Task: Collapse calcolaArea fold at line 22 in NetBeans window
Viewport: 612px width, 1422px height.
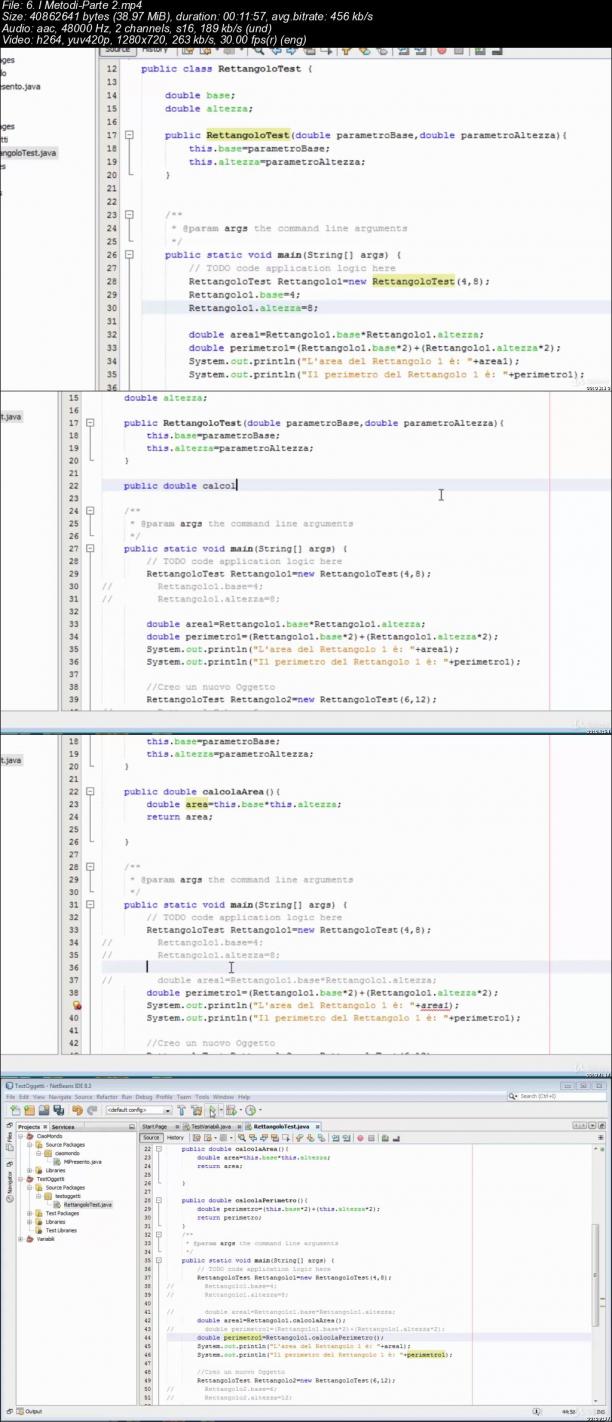Action: tap(158, 1149)
